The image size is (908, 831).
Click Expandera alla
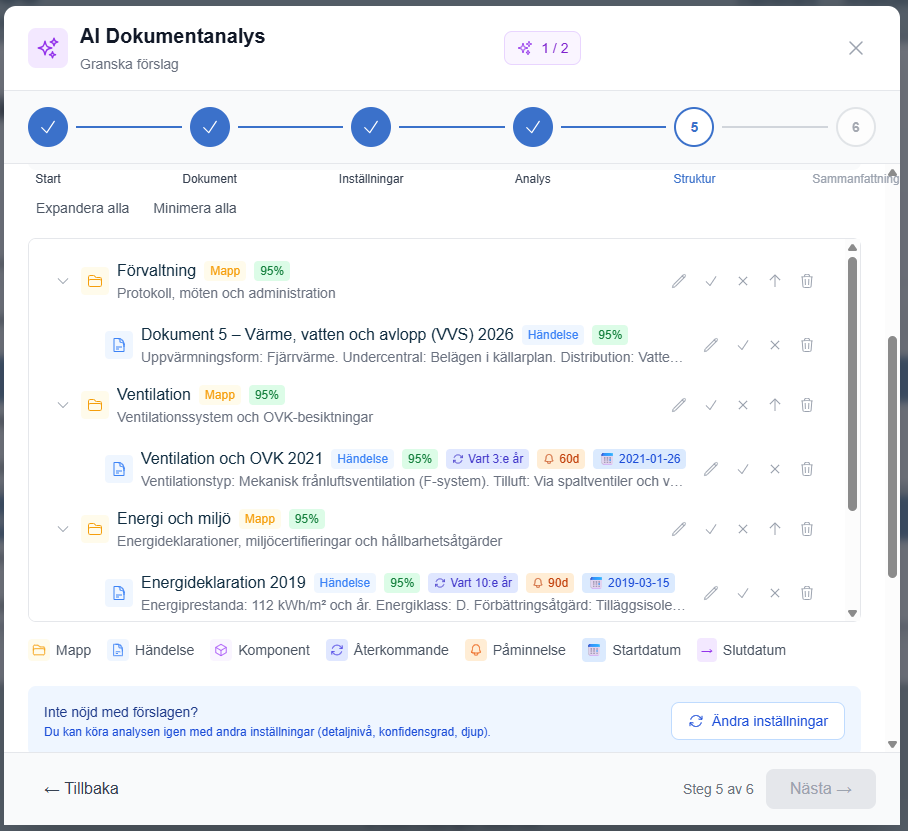pos(82,208)
